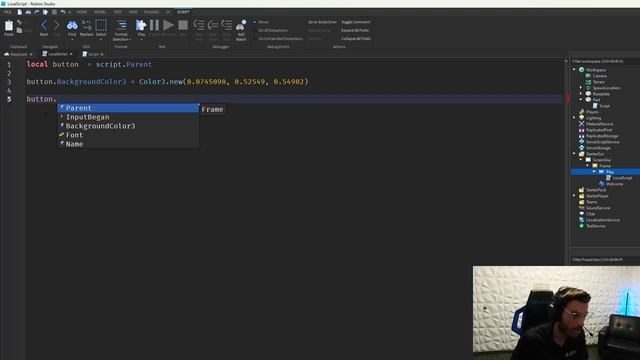Open the LocalScript editor tab
Image resolution: width=640 pixels, height=360 pixels.
coord(57,54)
